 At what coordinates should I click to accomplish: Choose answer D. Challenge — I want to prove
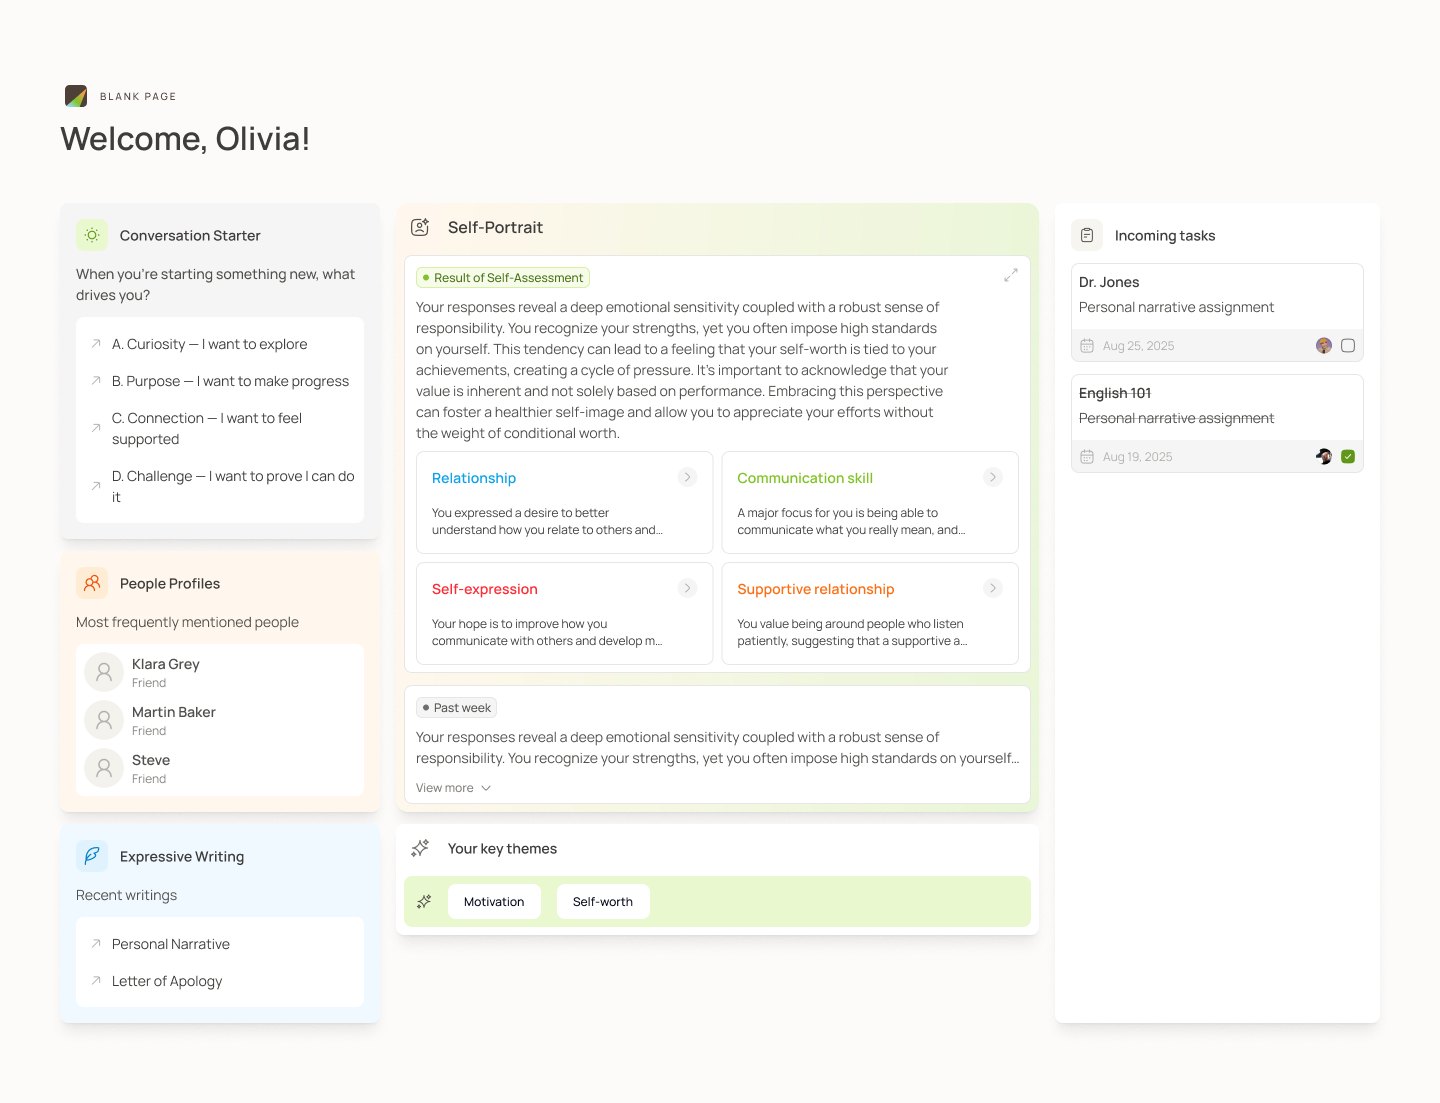tap(220, 486)
